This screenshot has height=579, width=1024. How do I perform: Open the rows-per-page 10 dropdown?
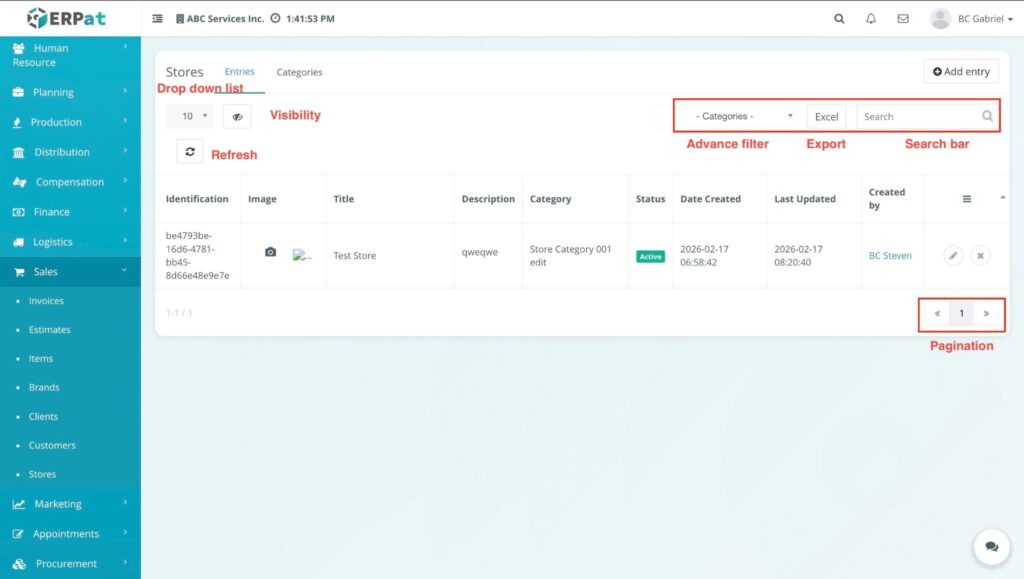tap(189, 116)
